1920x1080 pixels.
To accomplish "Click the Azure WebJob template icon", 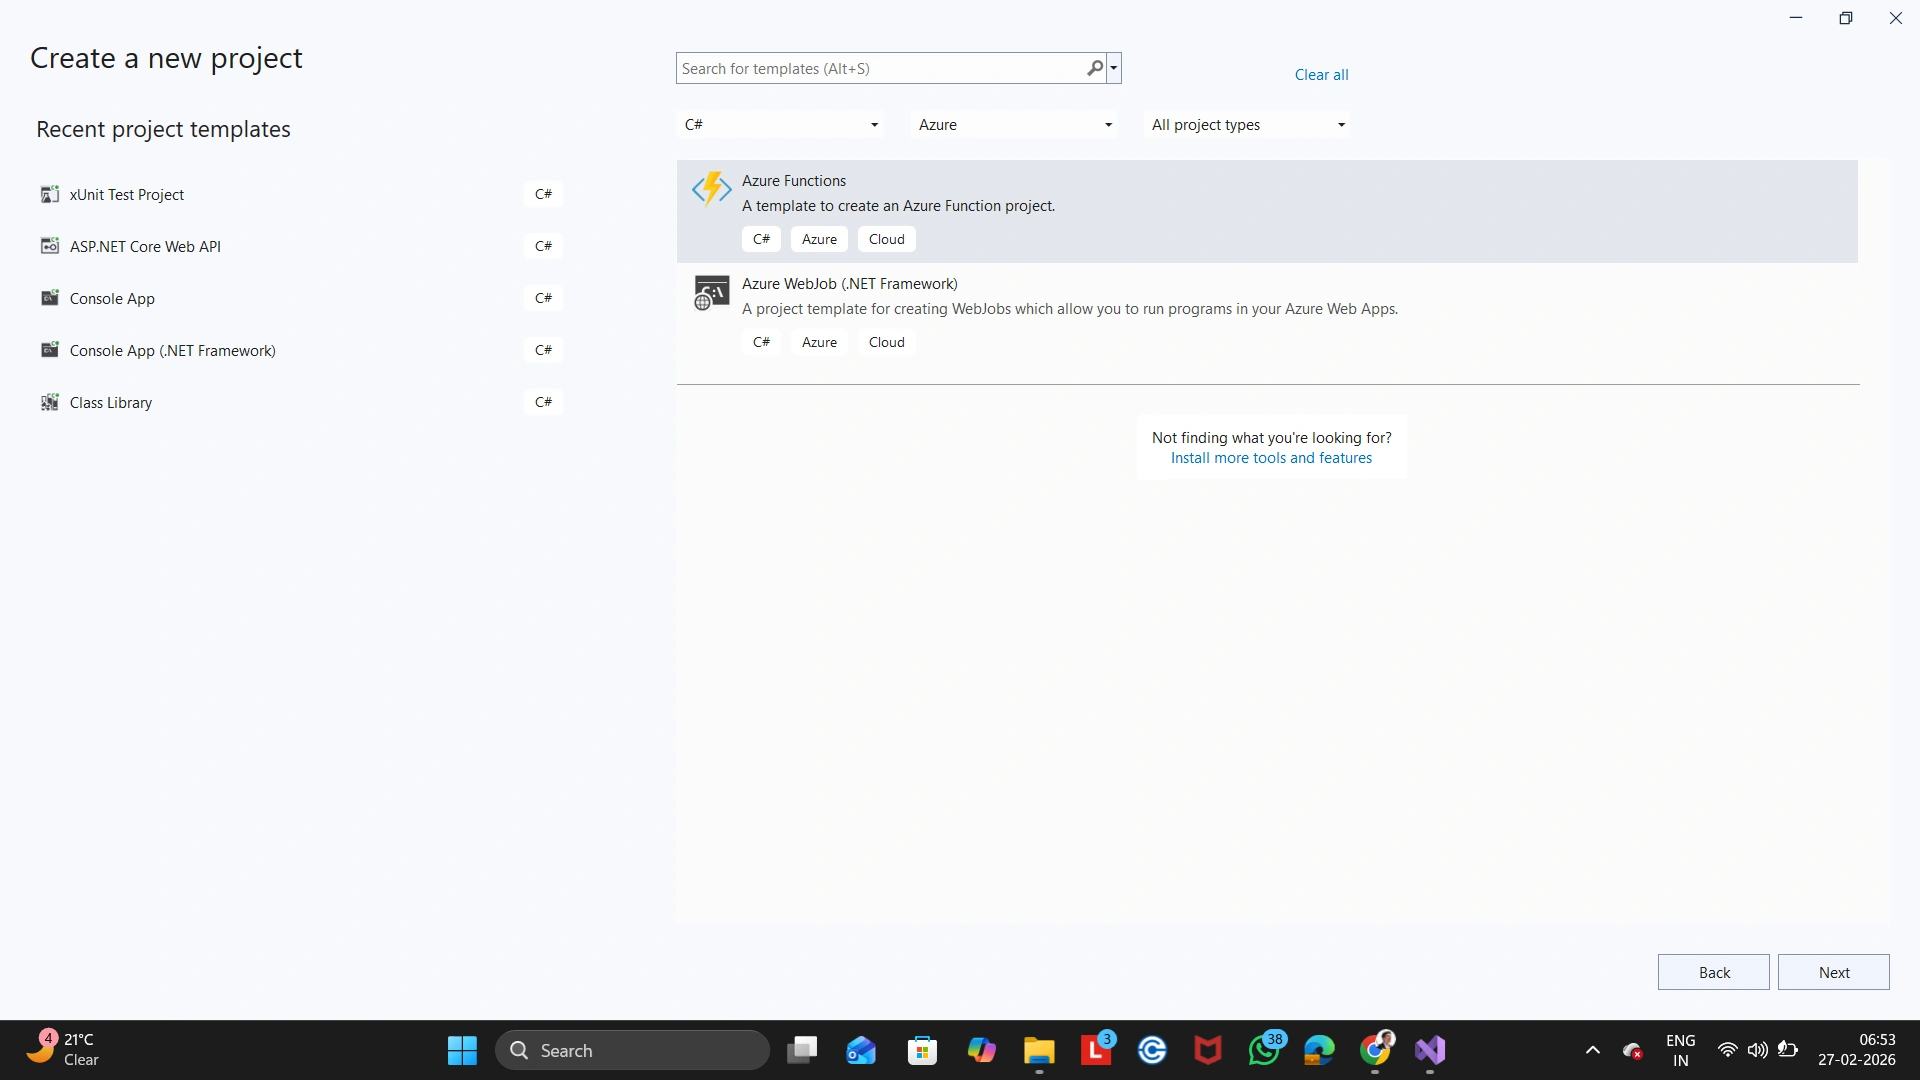I will pos(711,293).
